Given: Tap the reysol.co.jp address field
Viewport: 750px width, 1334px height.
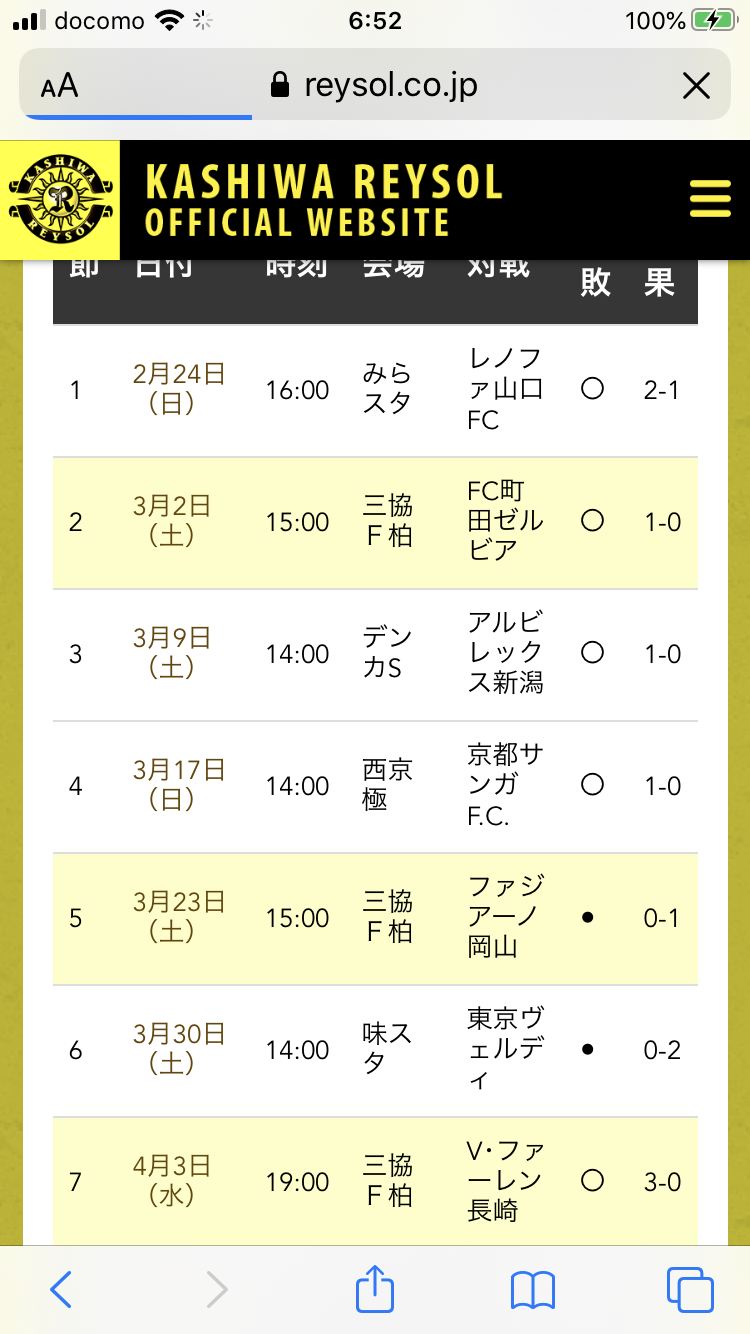Looking at the screenshot, I should (x=390, y=86).
